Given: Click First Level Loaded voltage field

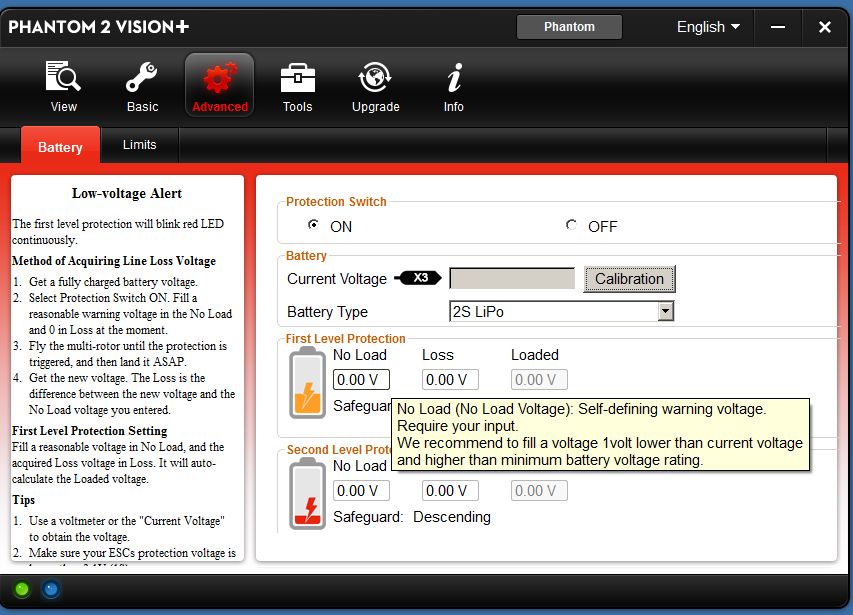Looking at the screenshot, I should 539,380.
